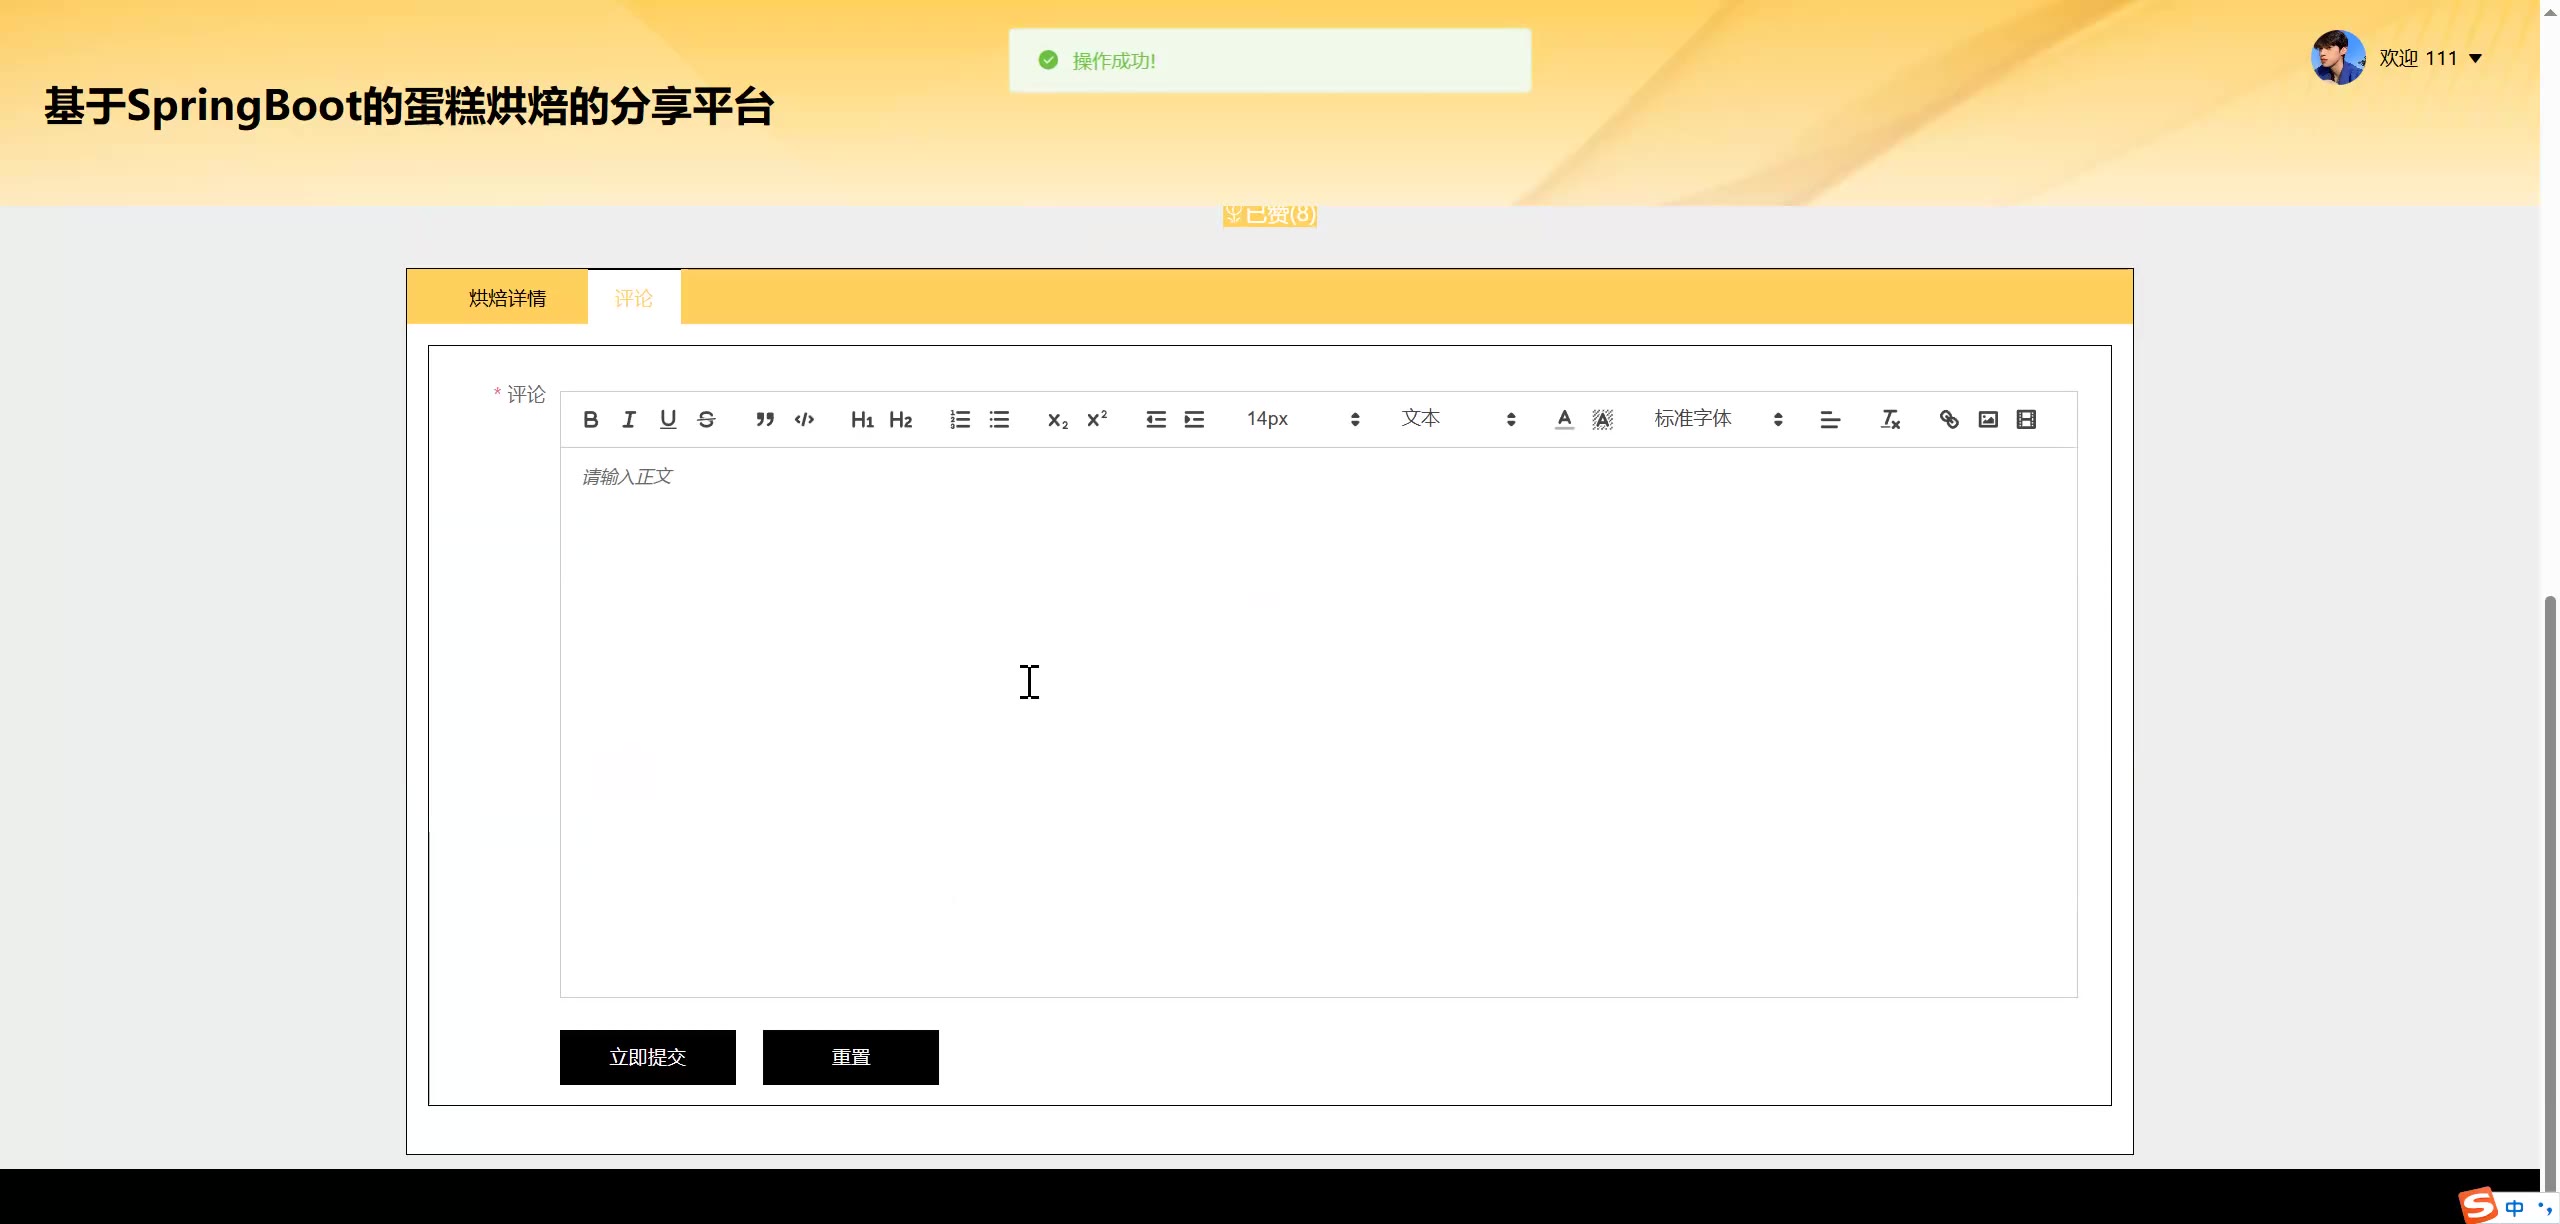Toggle underline formatting button
Screen dimensions: 2560x1224
pyautogui.click(x=668, y=420)
